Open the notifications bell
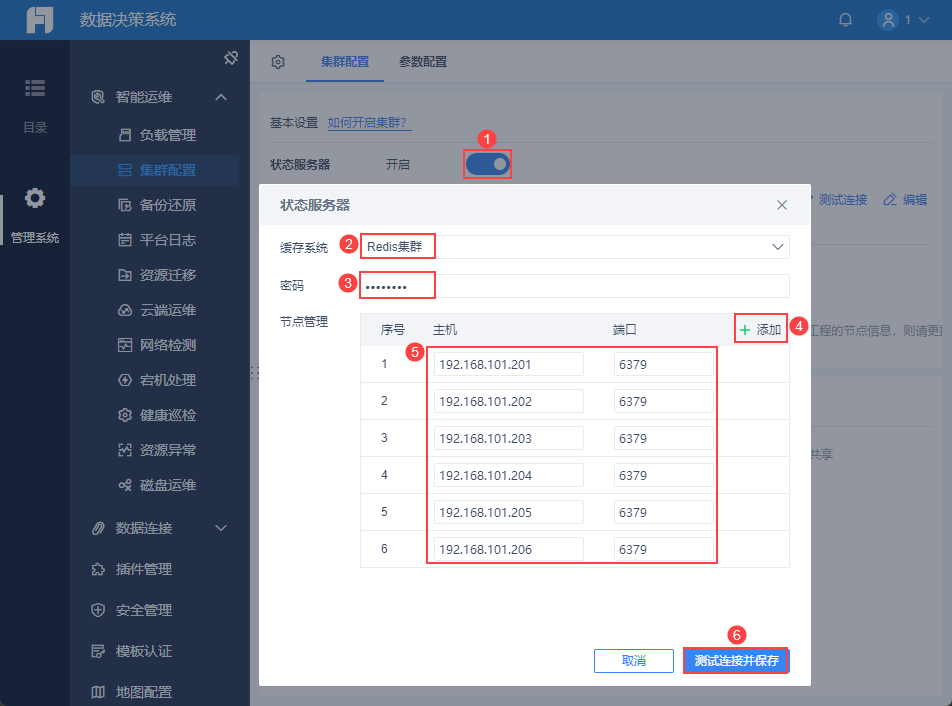This screenshot has height=706, width=952. tap(845, 20)
